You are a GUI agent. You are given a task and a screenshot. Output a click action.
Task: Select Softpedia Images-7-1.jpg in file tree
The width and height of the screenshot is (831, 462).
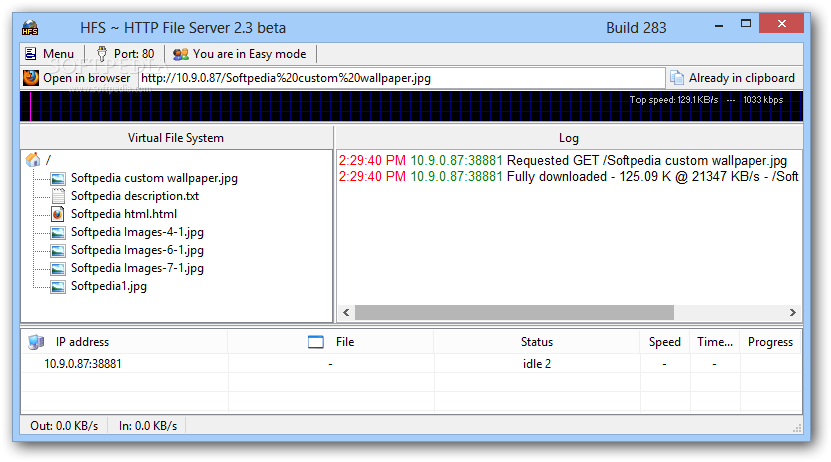pos(137,268)
